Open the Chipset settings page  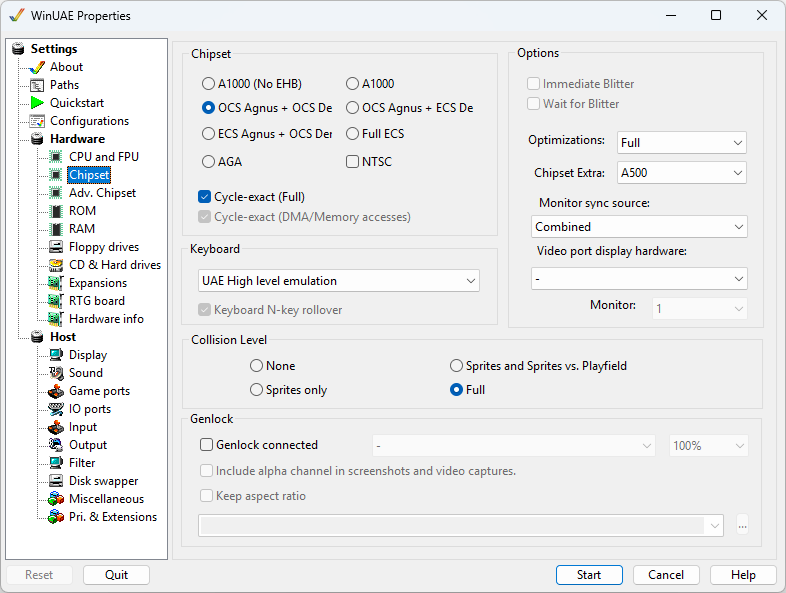click(x=89, y=175)
